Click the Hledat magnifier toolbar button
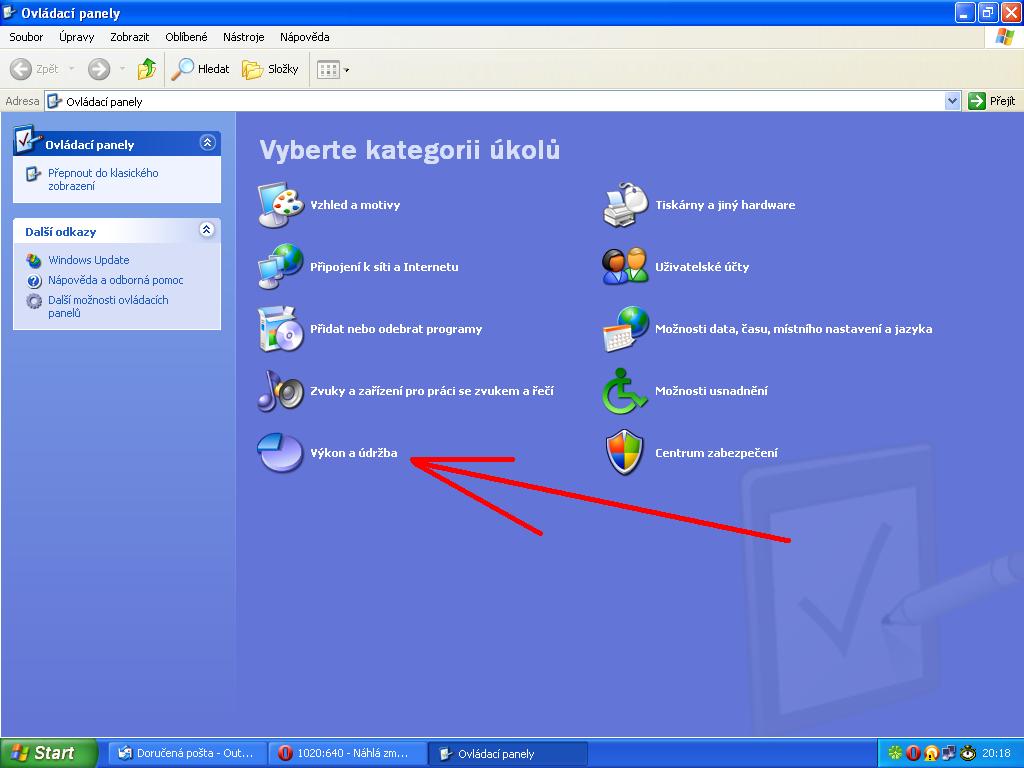Viewport: 1024px width, 768px height. click(x=200, y=69)
